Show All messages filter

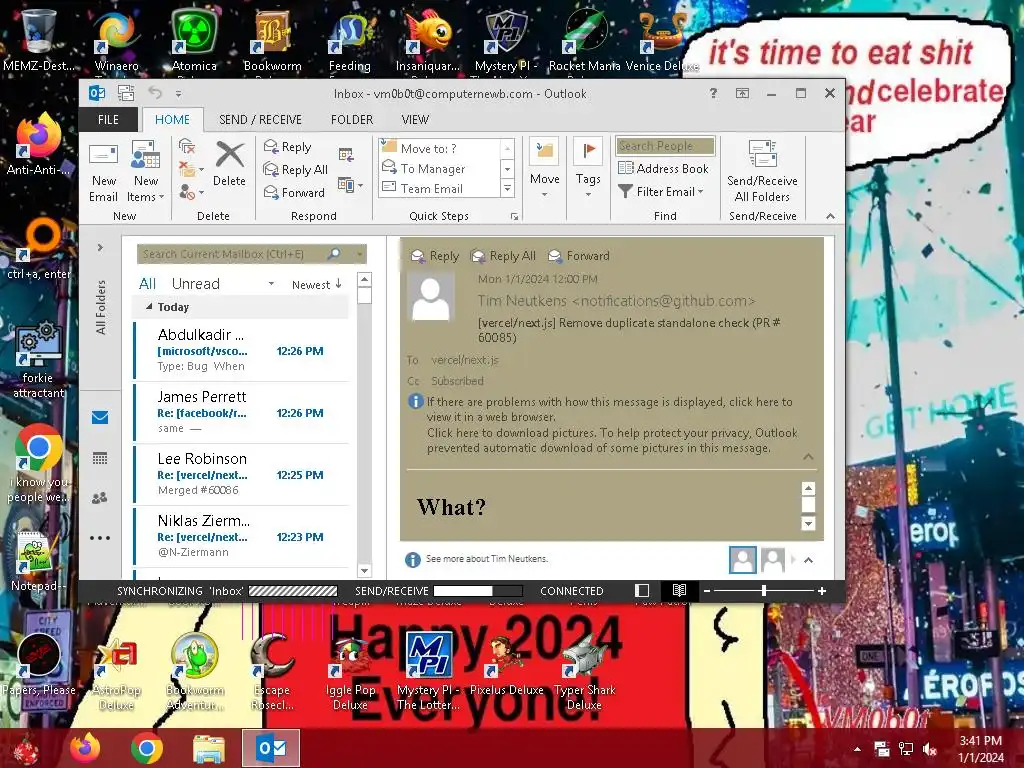click(147, 284)
